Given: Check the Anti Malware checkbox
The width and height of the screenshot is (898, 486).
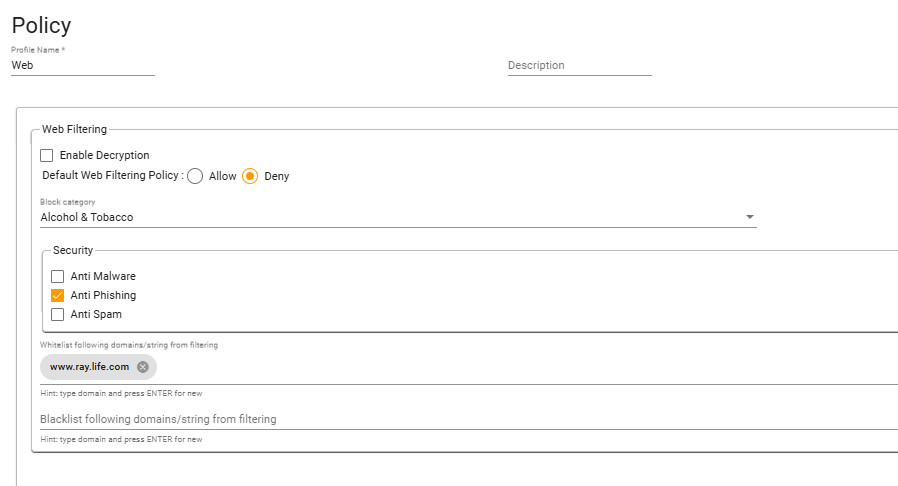Looking at the screenshot, I should pyautogui.click(x=57, y=276).
